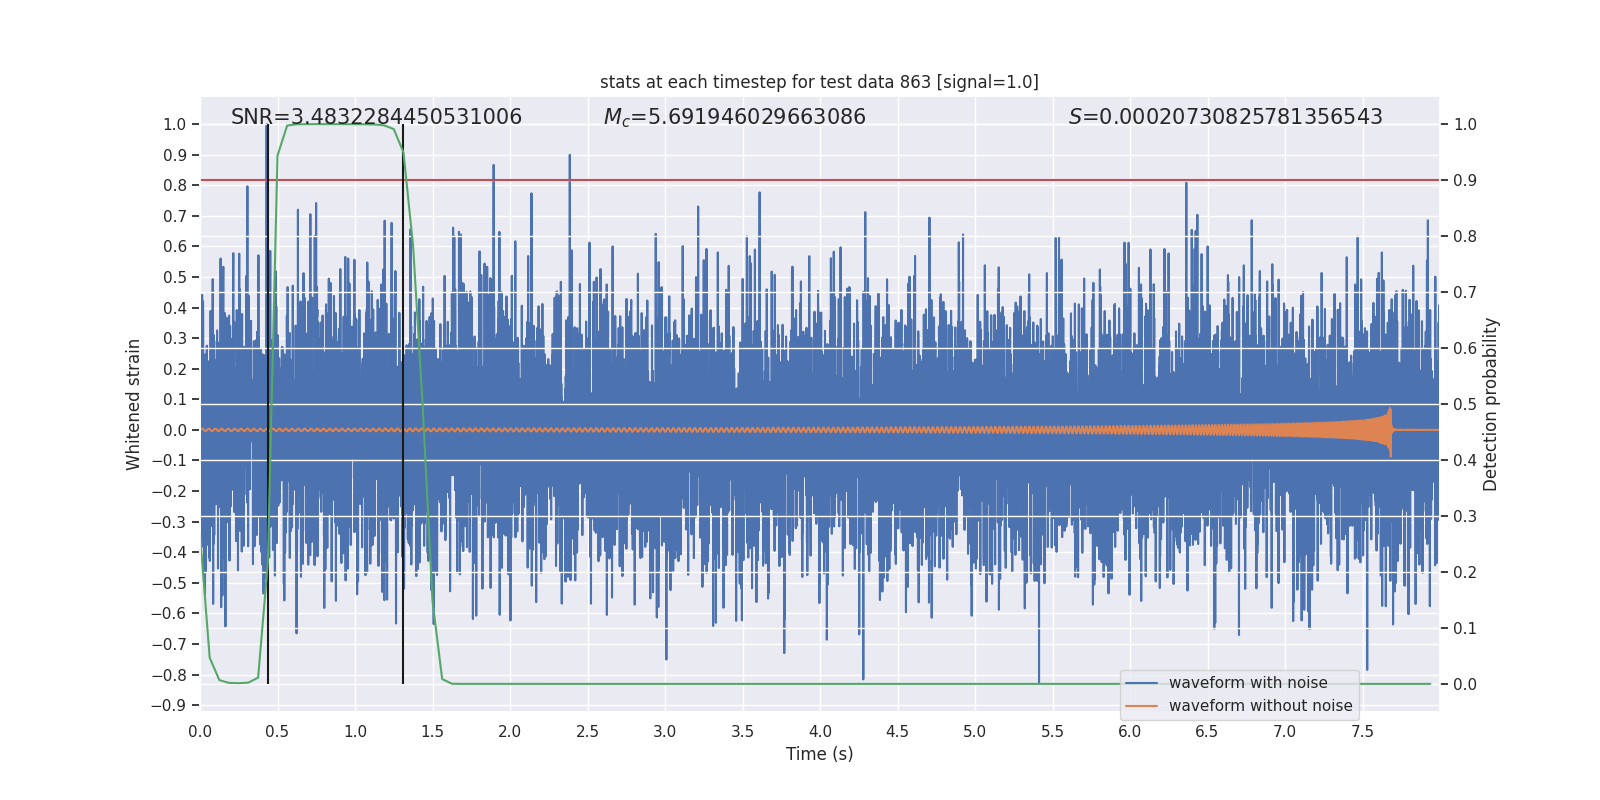Click whitened strain tick label −0.3

pos(168,522)
